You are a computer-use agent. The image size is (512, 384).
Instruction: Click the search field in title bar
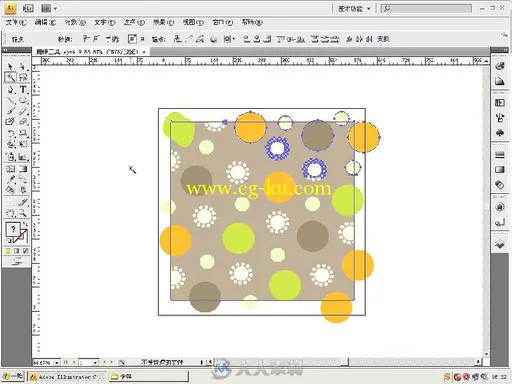[426, 8]
